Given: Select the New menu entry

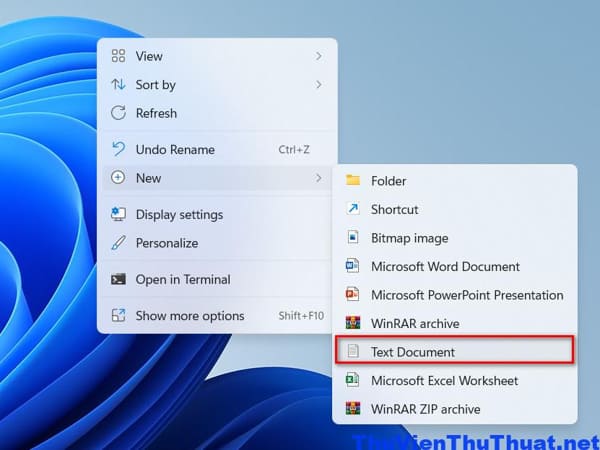Looking at the screenshot, I should 217,178.
